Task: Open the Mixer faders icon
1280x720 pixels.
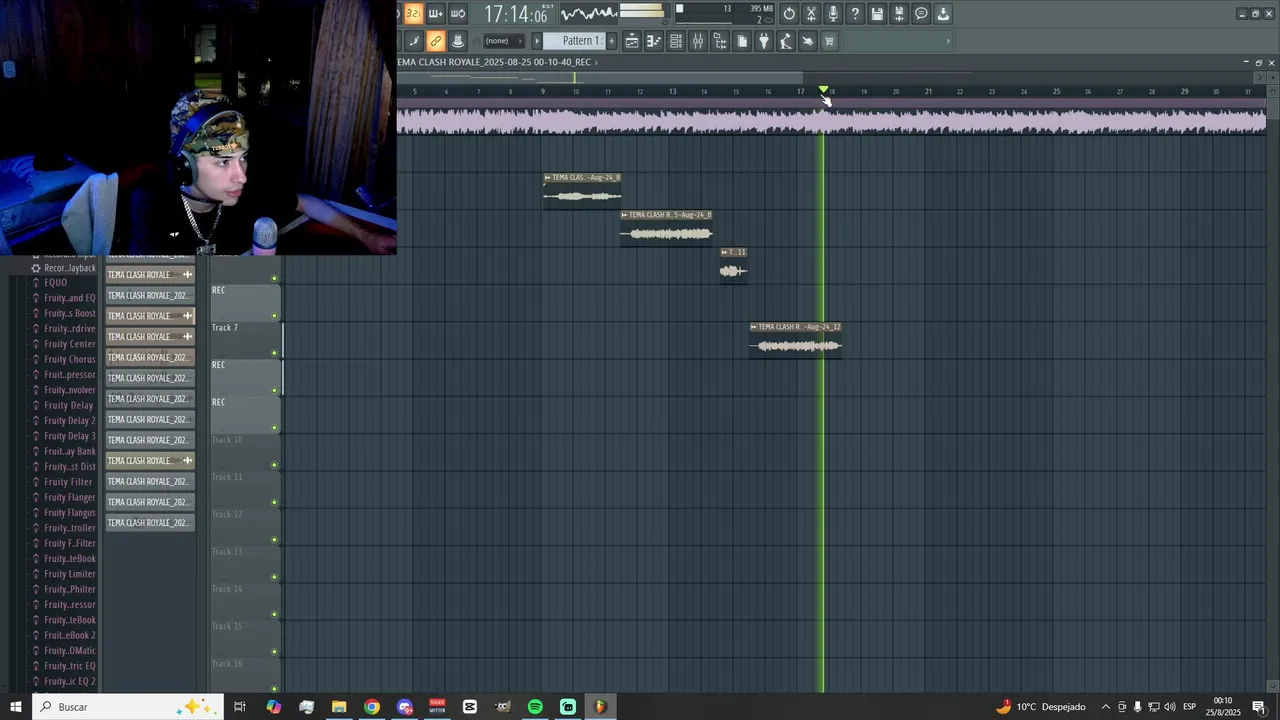Action: 698,41
